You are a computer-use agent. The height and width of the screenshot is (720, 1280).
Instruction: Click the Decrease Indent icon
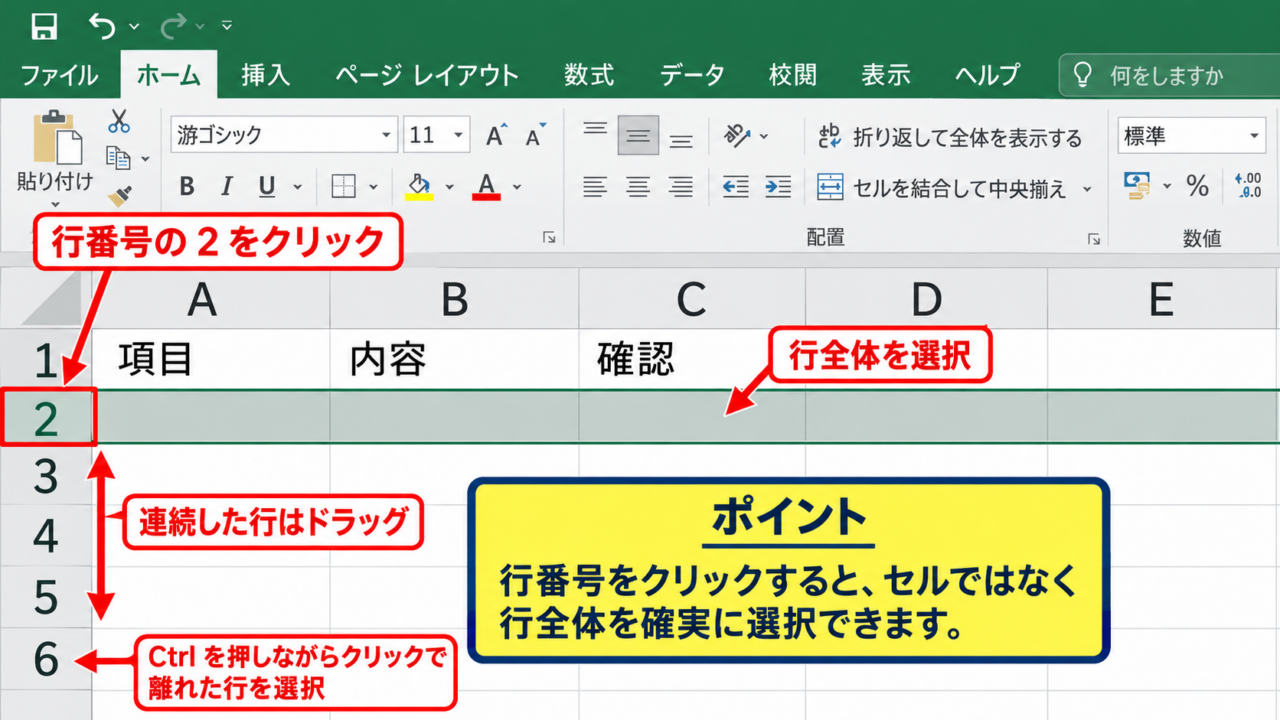tap(736, 186)
